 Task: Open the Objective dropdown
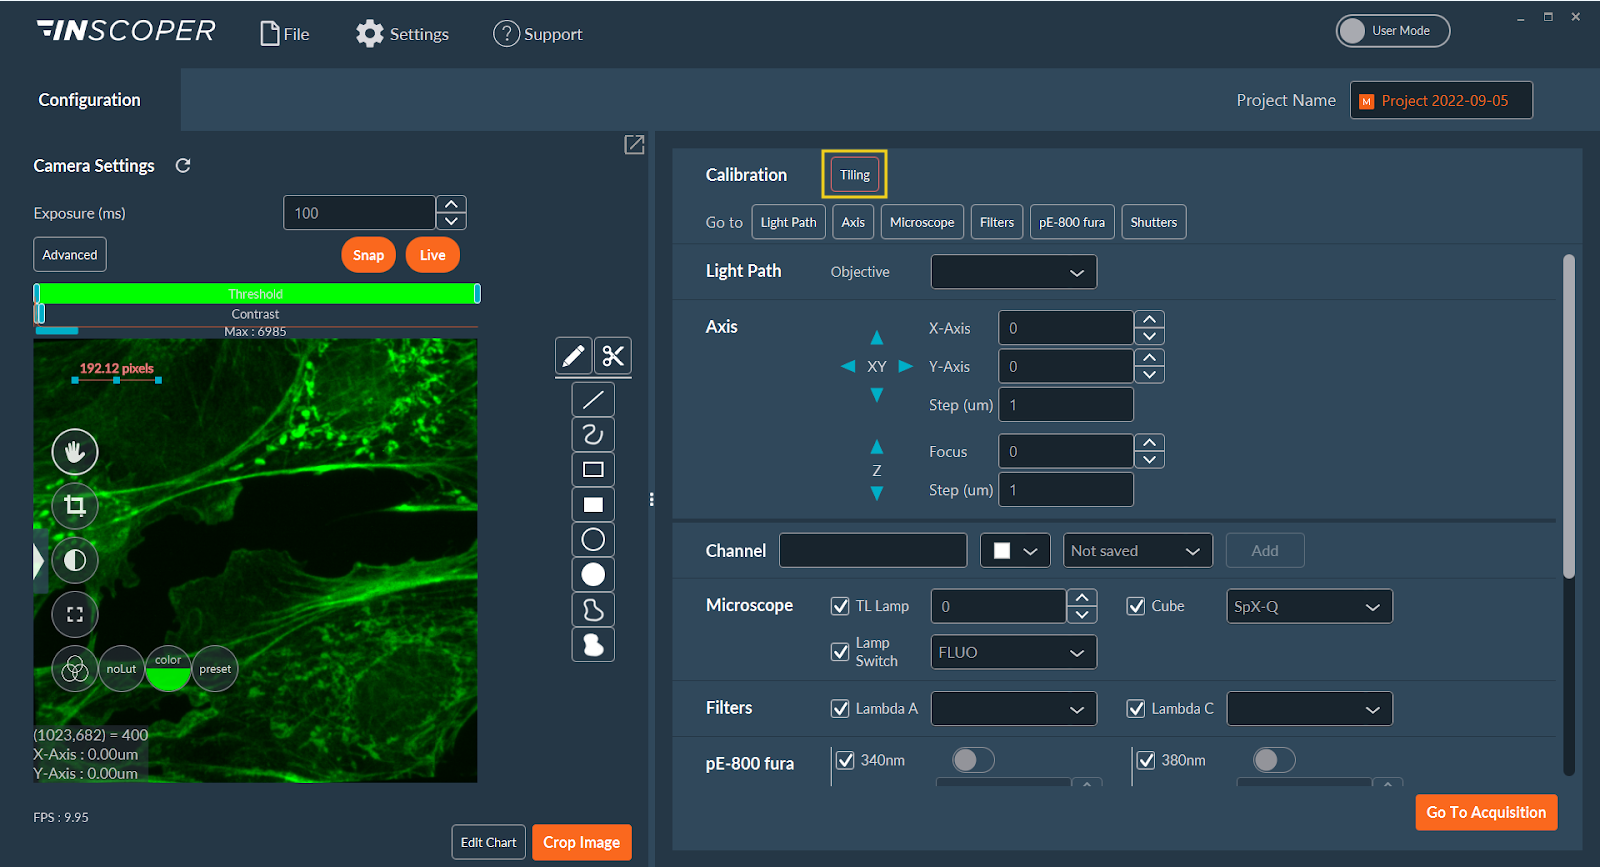tap(1013, 272)
